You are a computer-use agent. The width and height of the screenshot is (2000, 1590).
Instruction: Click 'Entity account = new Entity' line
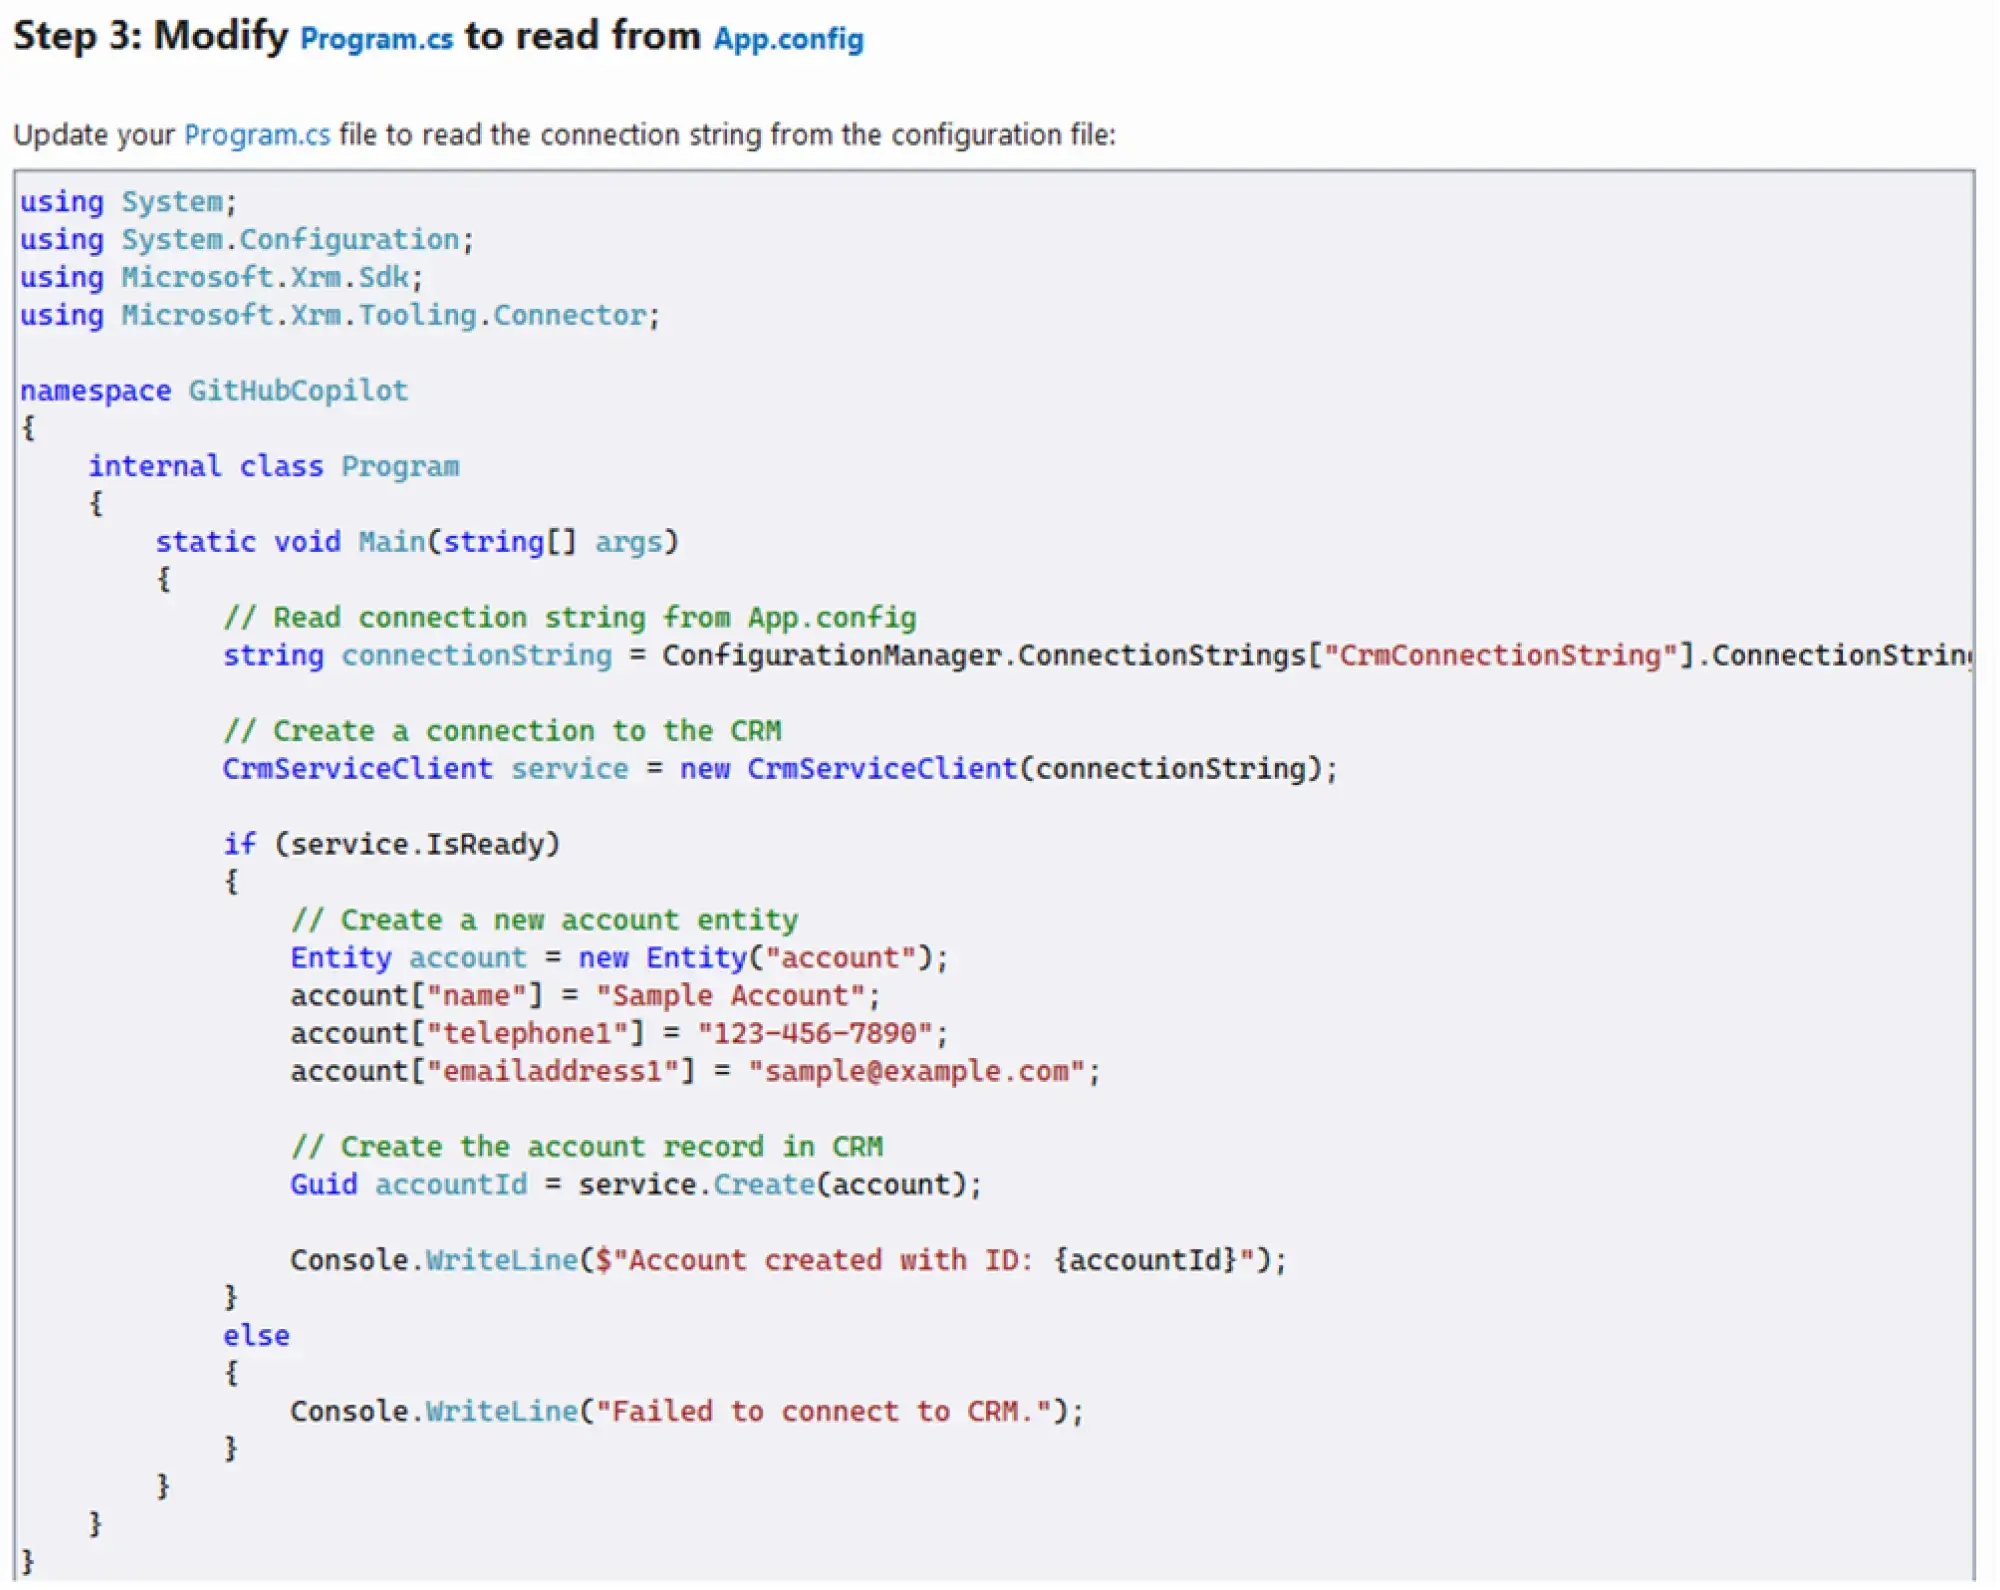pyautogui.click(x=619, y=959)
